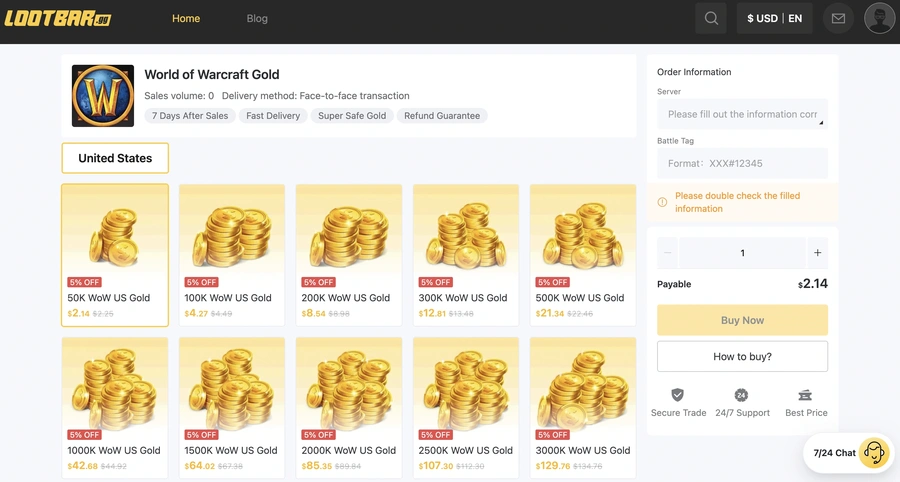
Task: Select the 2500K WoW US Gold card
Action: (x=466, y=408)
